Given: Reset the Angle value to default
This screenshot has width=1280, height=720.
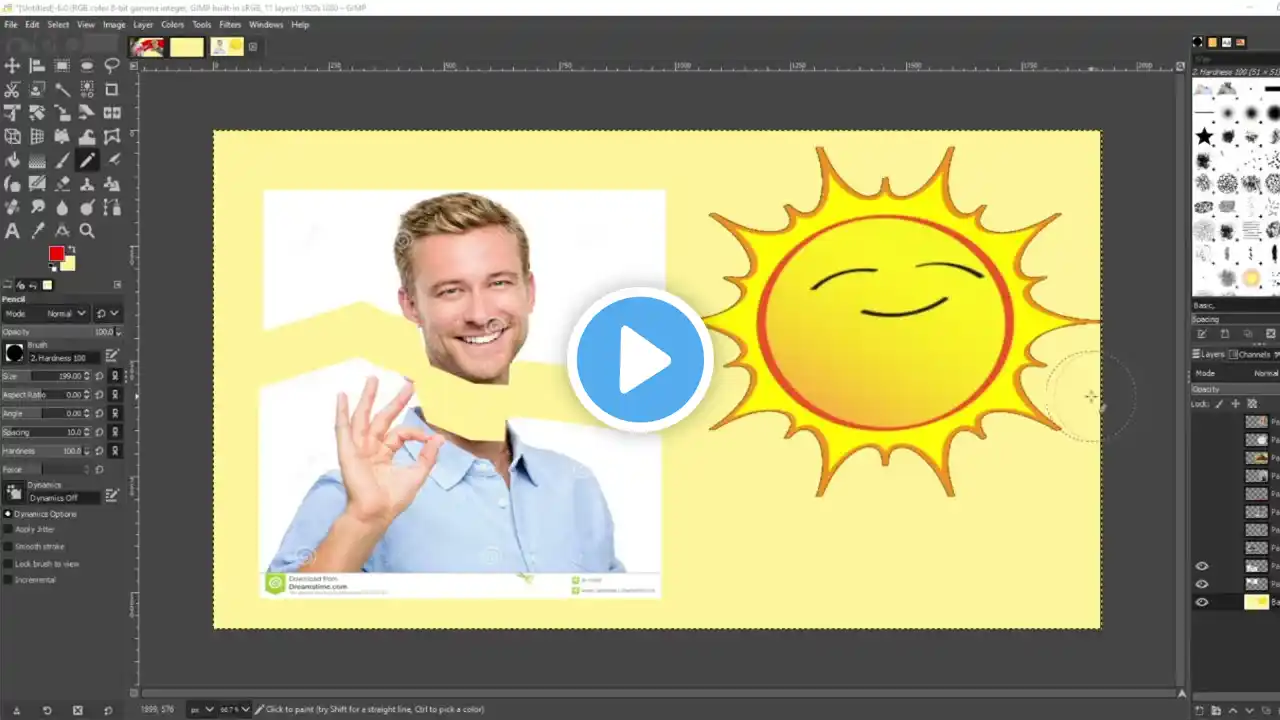Looking at the screenshot, I should click(x=100, y=414).
